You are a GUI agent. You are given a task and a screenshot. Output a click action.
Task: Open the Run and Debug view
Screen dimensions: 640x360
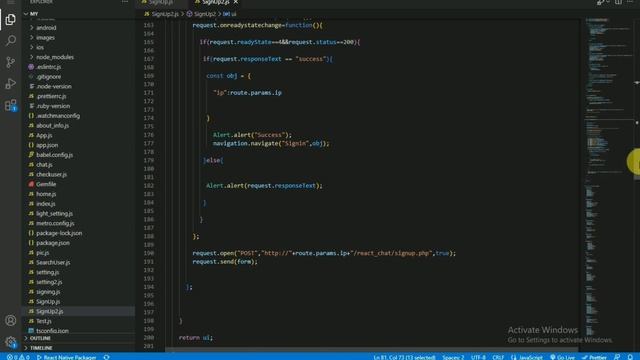click(11, 84)
